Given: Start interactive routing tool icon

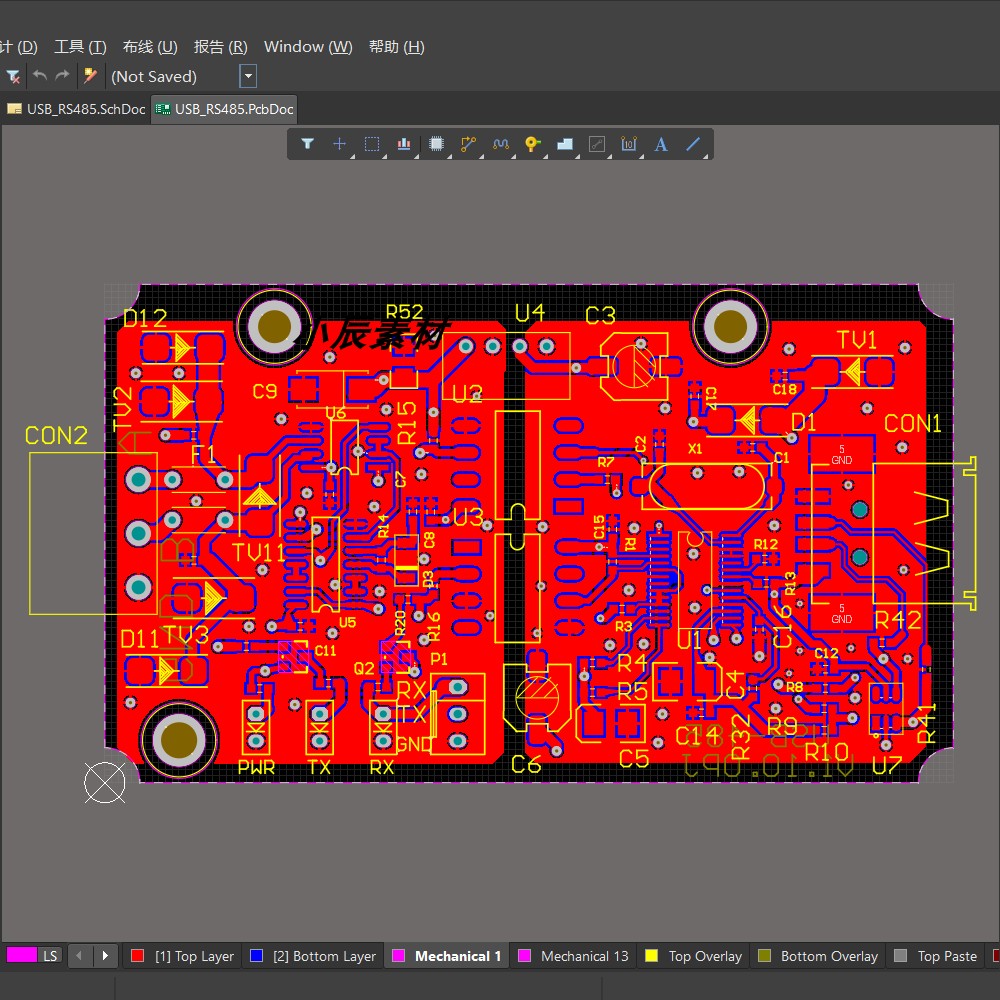Looking at the screenshot, I should 468,144.
